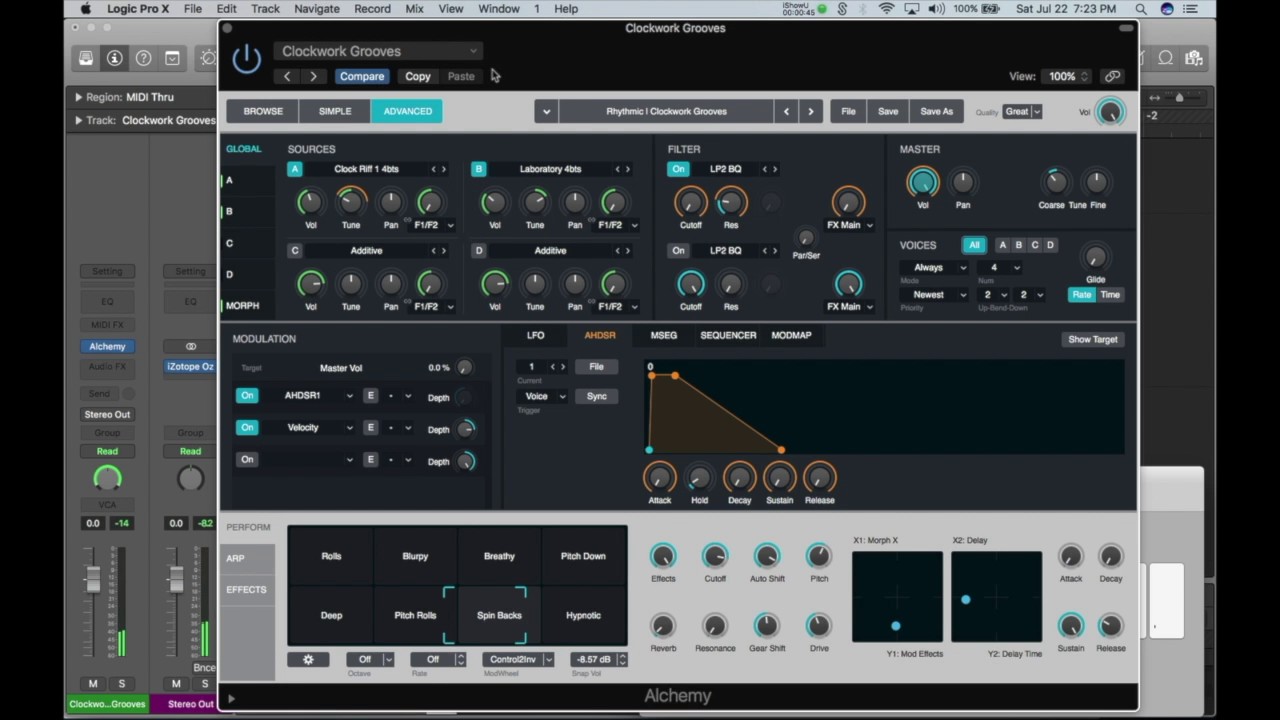Image resolution: width=1280 pixels, height=720 pixels.
Task: Adjust the Reverb performance knob
Action: point(663,625)
